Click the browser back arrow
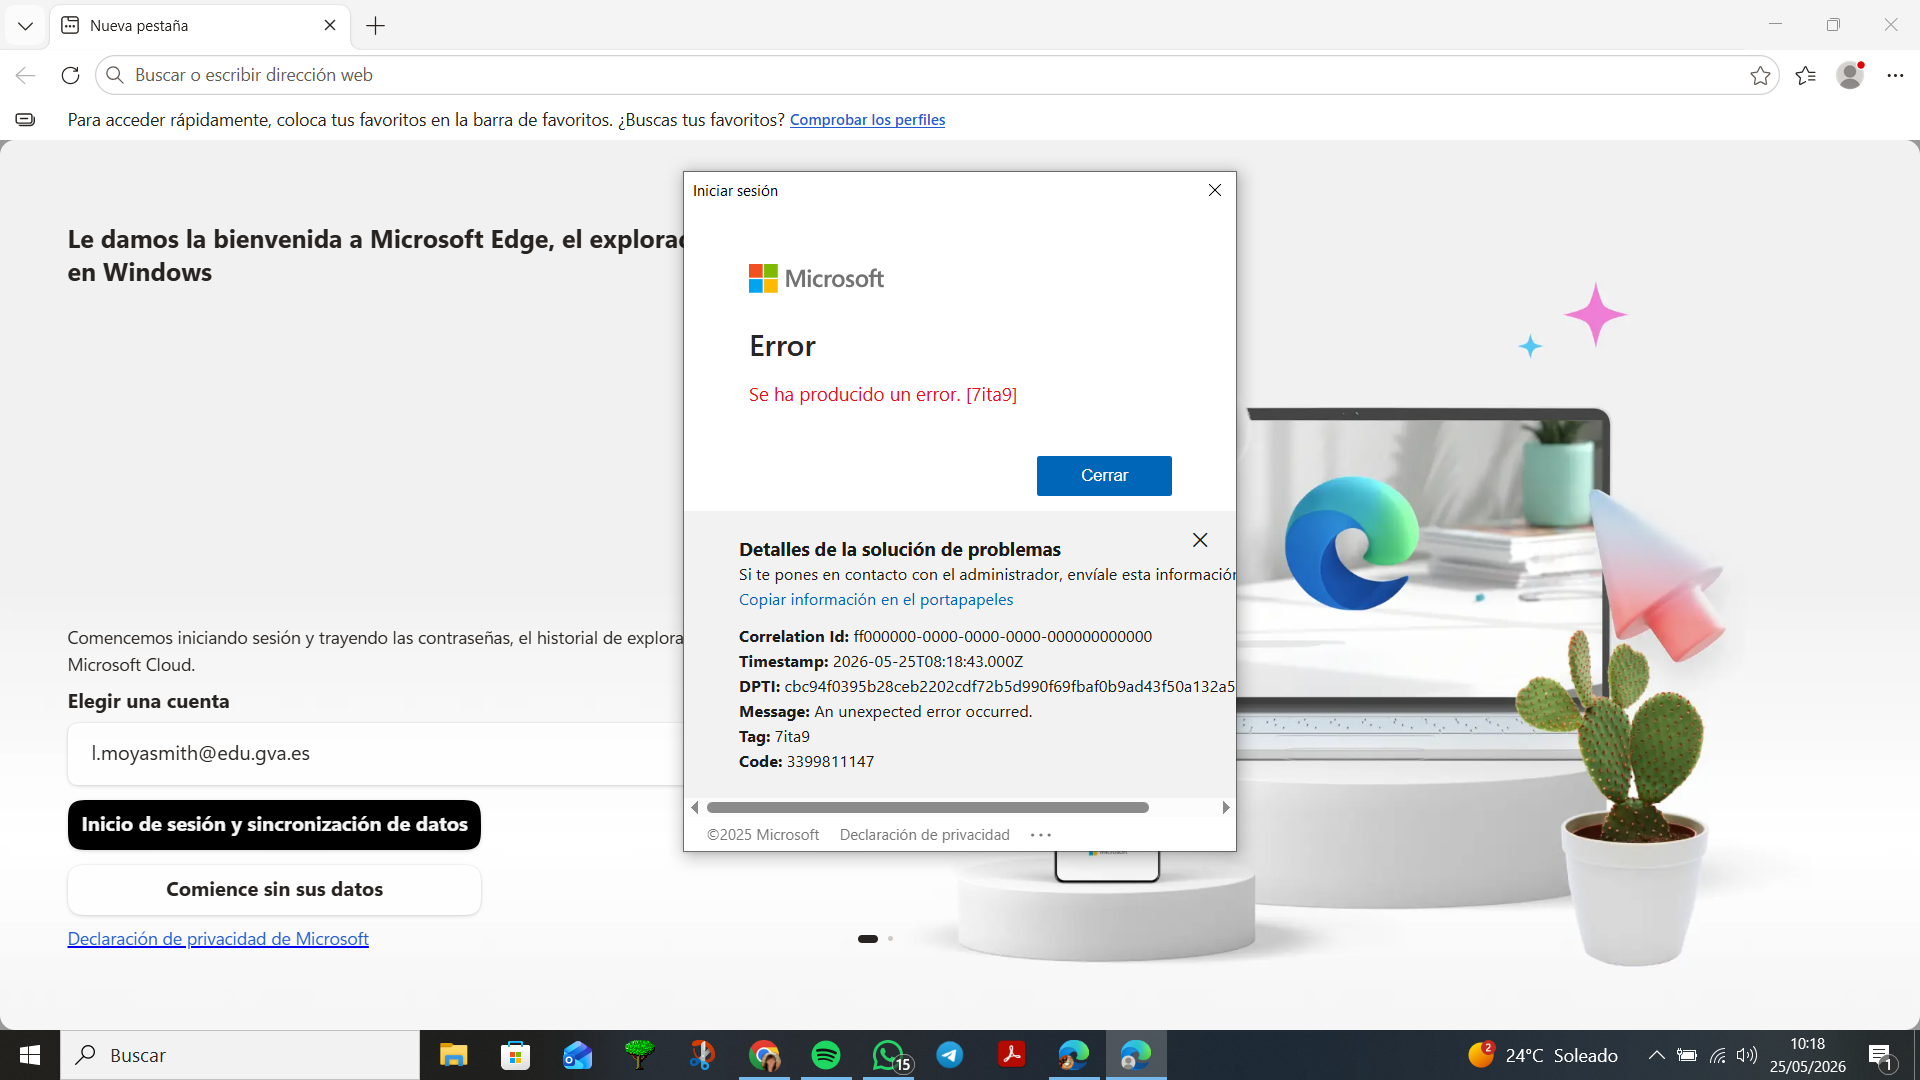Screen dimensions: 1920x1080 click(26, 75)
